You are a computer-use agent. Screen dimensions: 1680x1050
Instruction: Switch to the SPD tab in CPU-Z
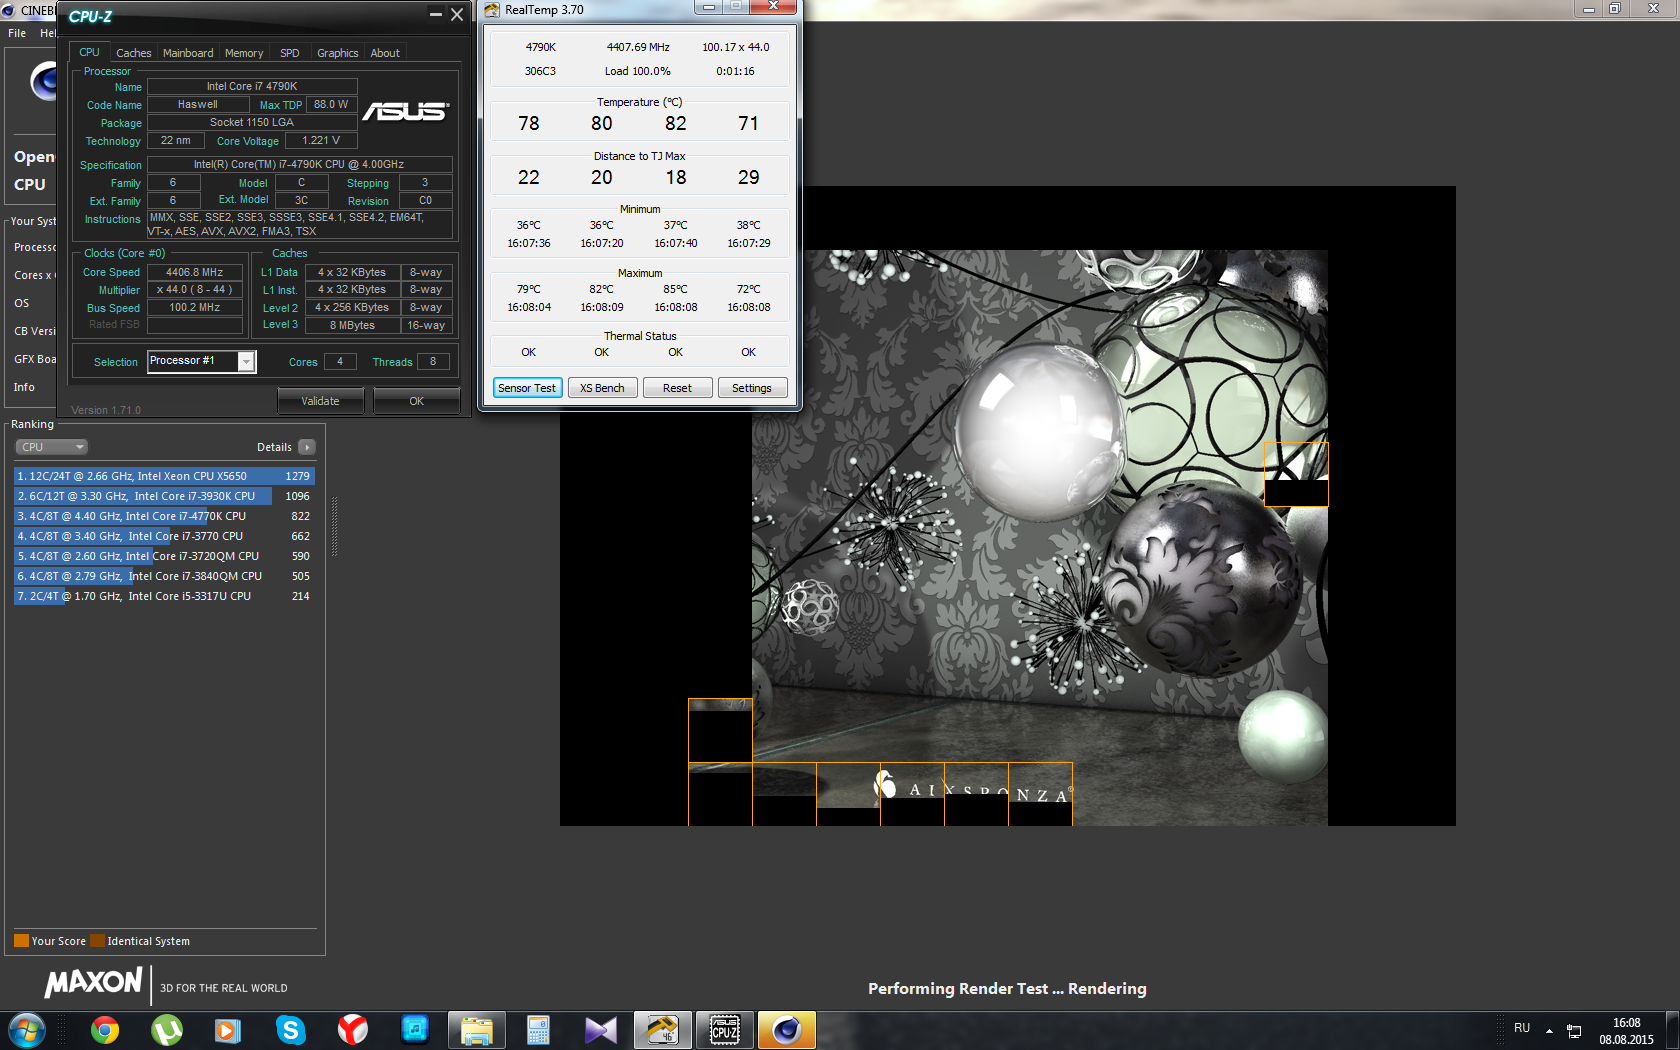click(290, 53)
